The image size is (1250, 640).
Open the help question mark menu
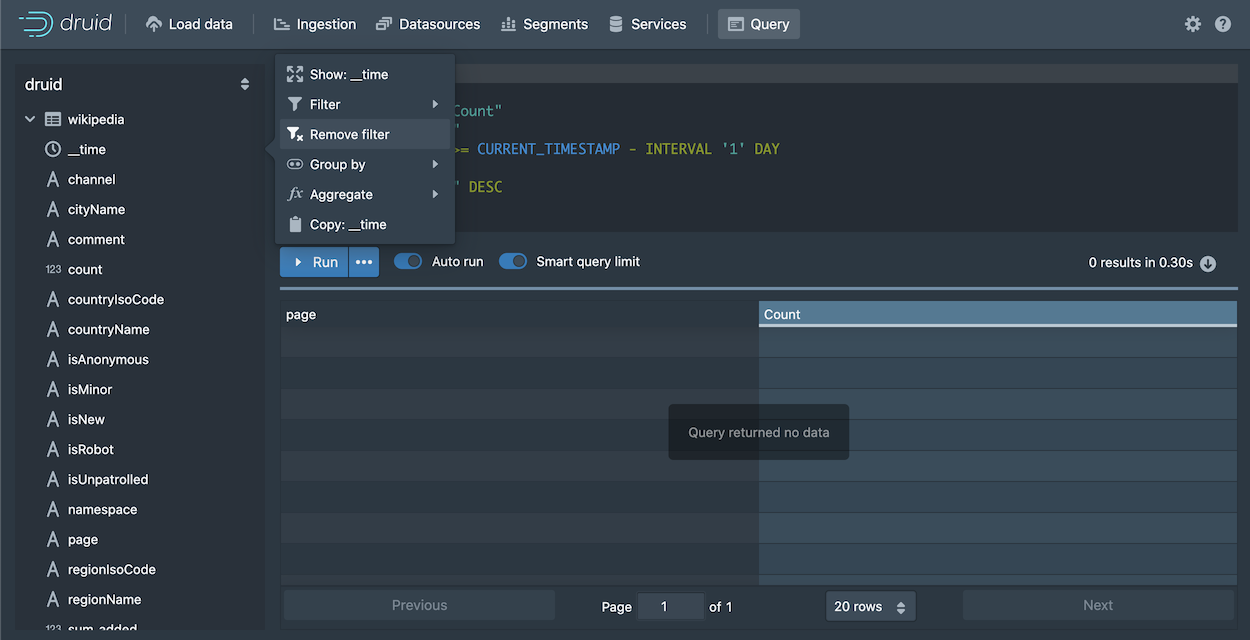click(1223, 24)
